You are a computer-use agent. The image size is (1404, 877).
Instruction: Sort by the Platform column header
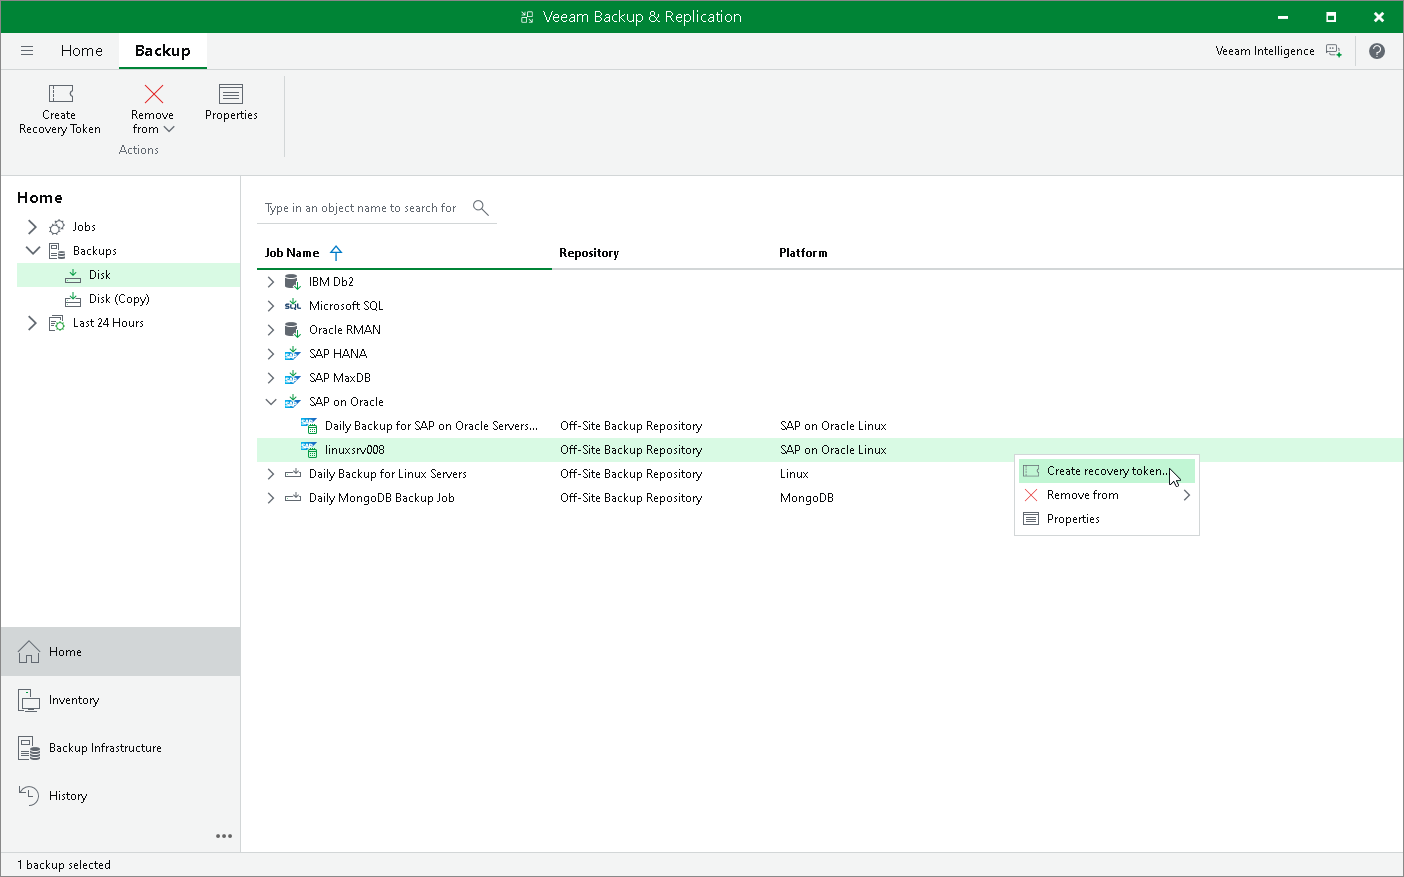click(x=803, y=253)
